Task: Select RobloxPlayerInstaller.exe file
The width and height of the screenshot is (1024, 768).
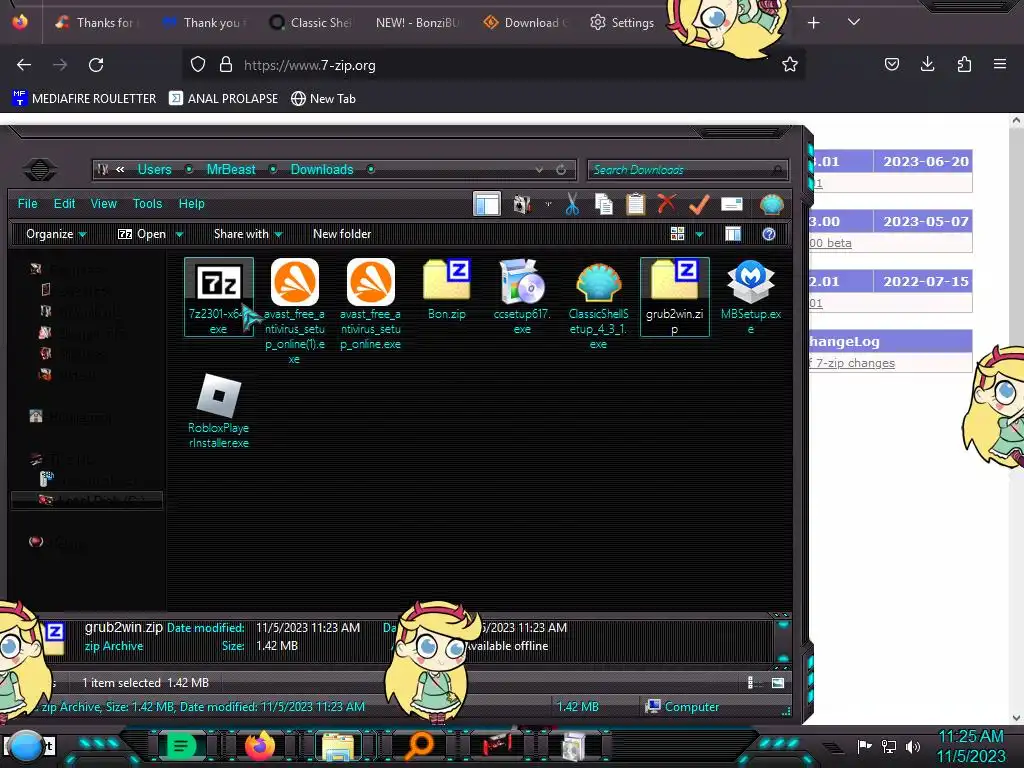Action: coord(218,411)
